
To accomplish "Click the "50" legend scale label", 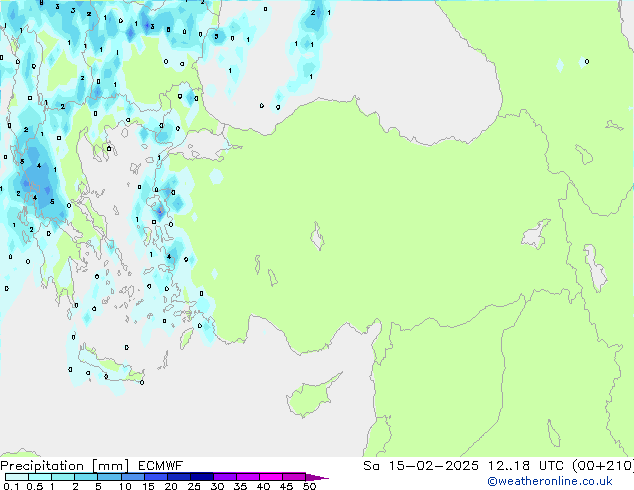I will 310,486.
